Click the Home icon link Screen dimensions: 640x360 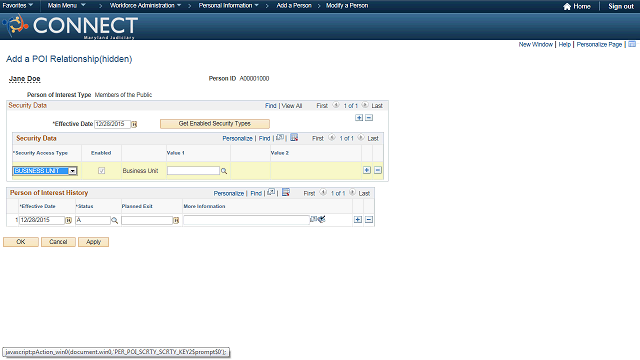pyautogui.click(x=567, y=6)
